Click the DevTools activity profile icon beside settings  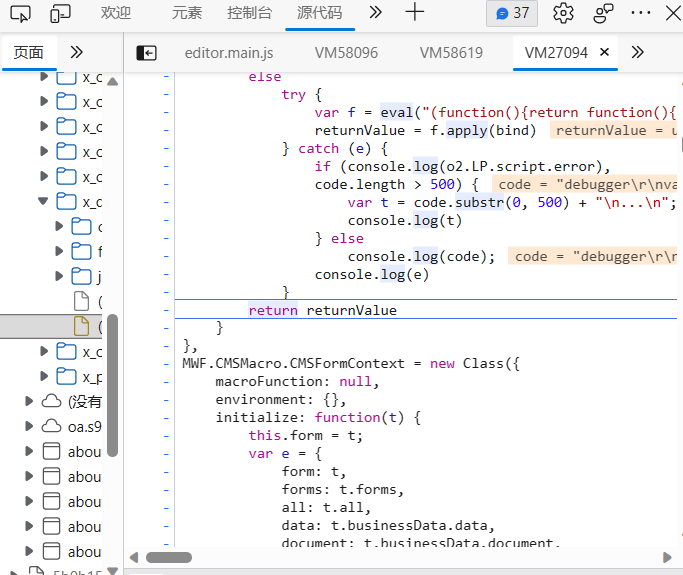pos(603,13)
